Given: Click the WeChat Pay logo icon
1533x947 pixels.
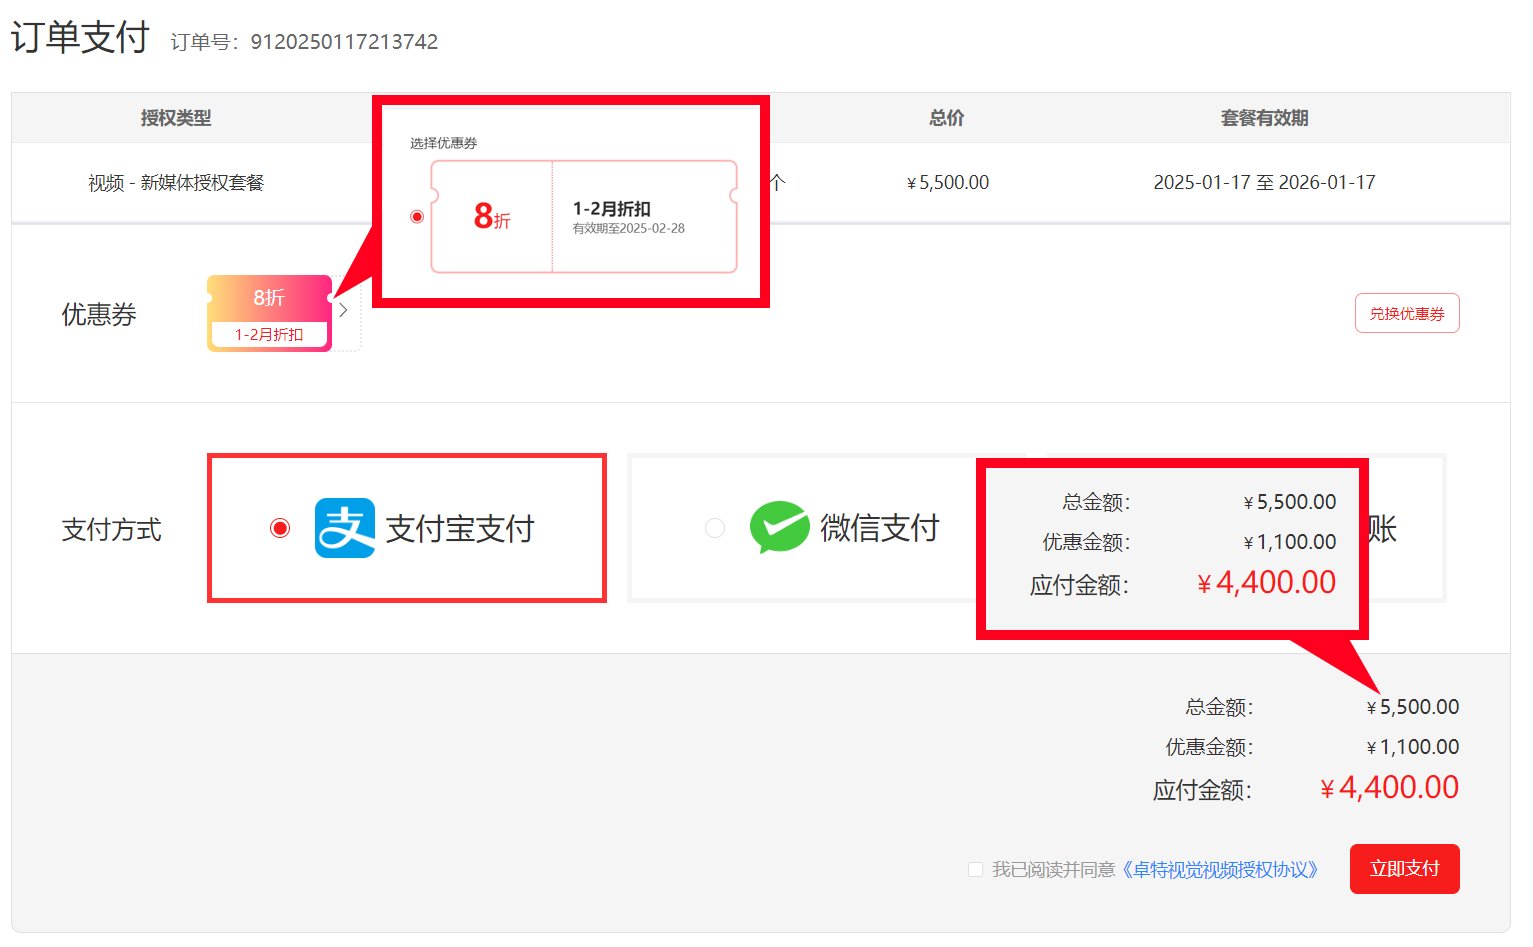Looking at the screenshot, I should (x=780, y=527).
